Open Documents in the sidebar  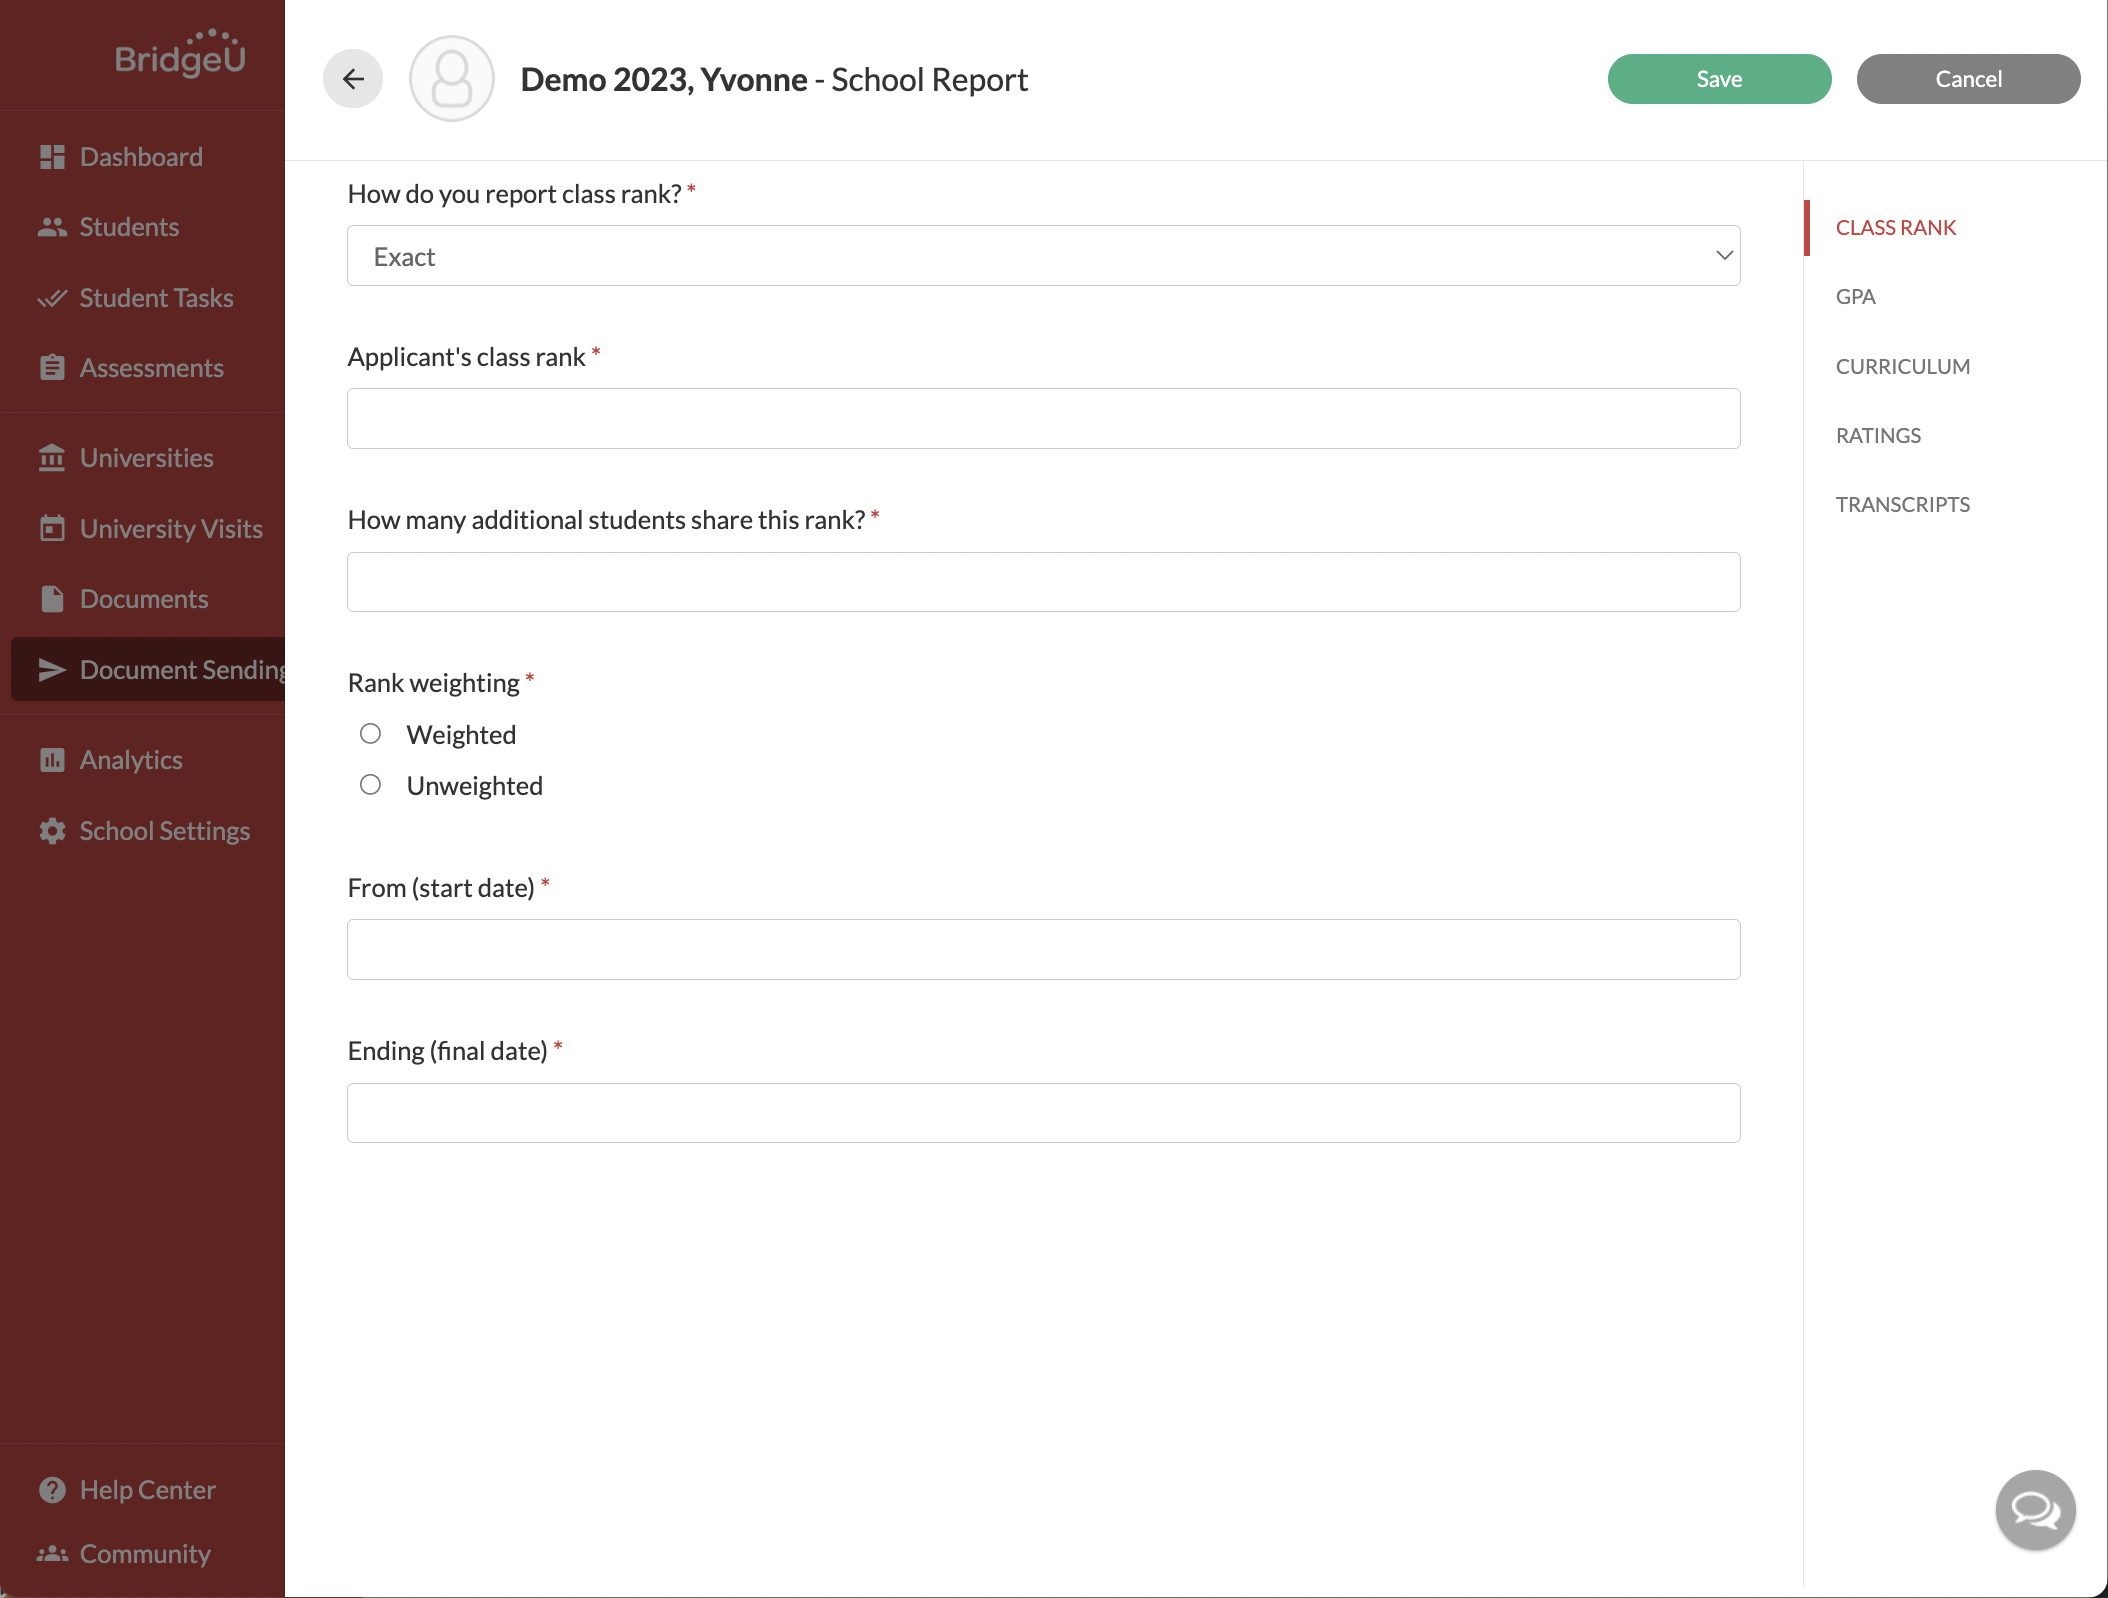click(x=142, y=599)
